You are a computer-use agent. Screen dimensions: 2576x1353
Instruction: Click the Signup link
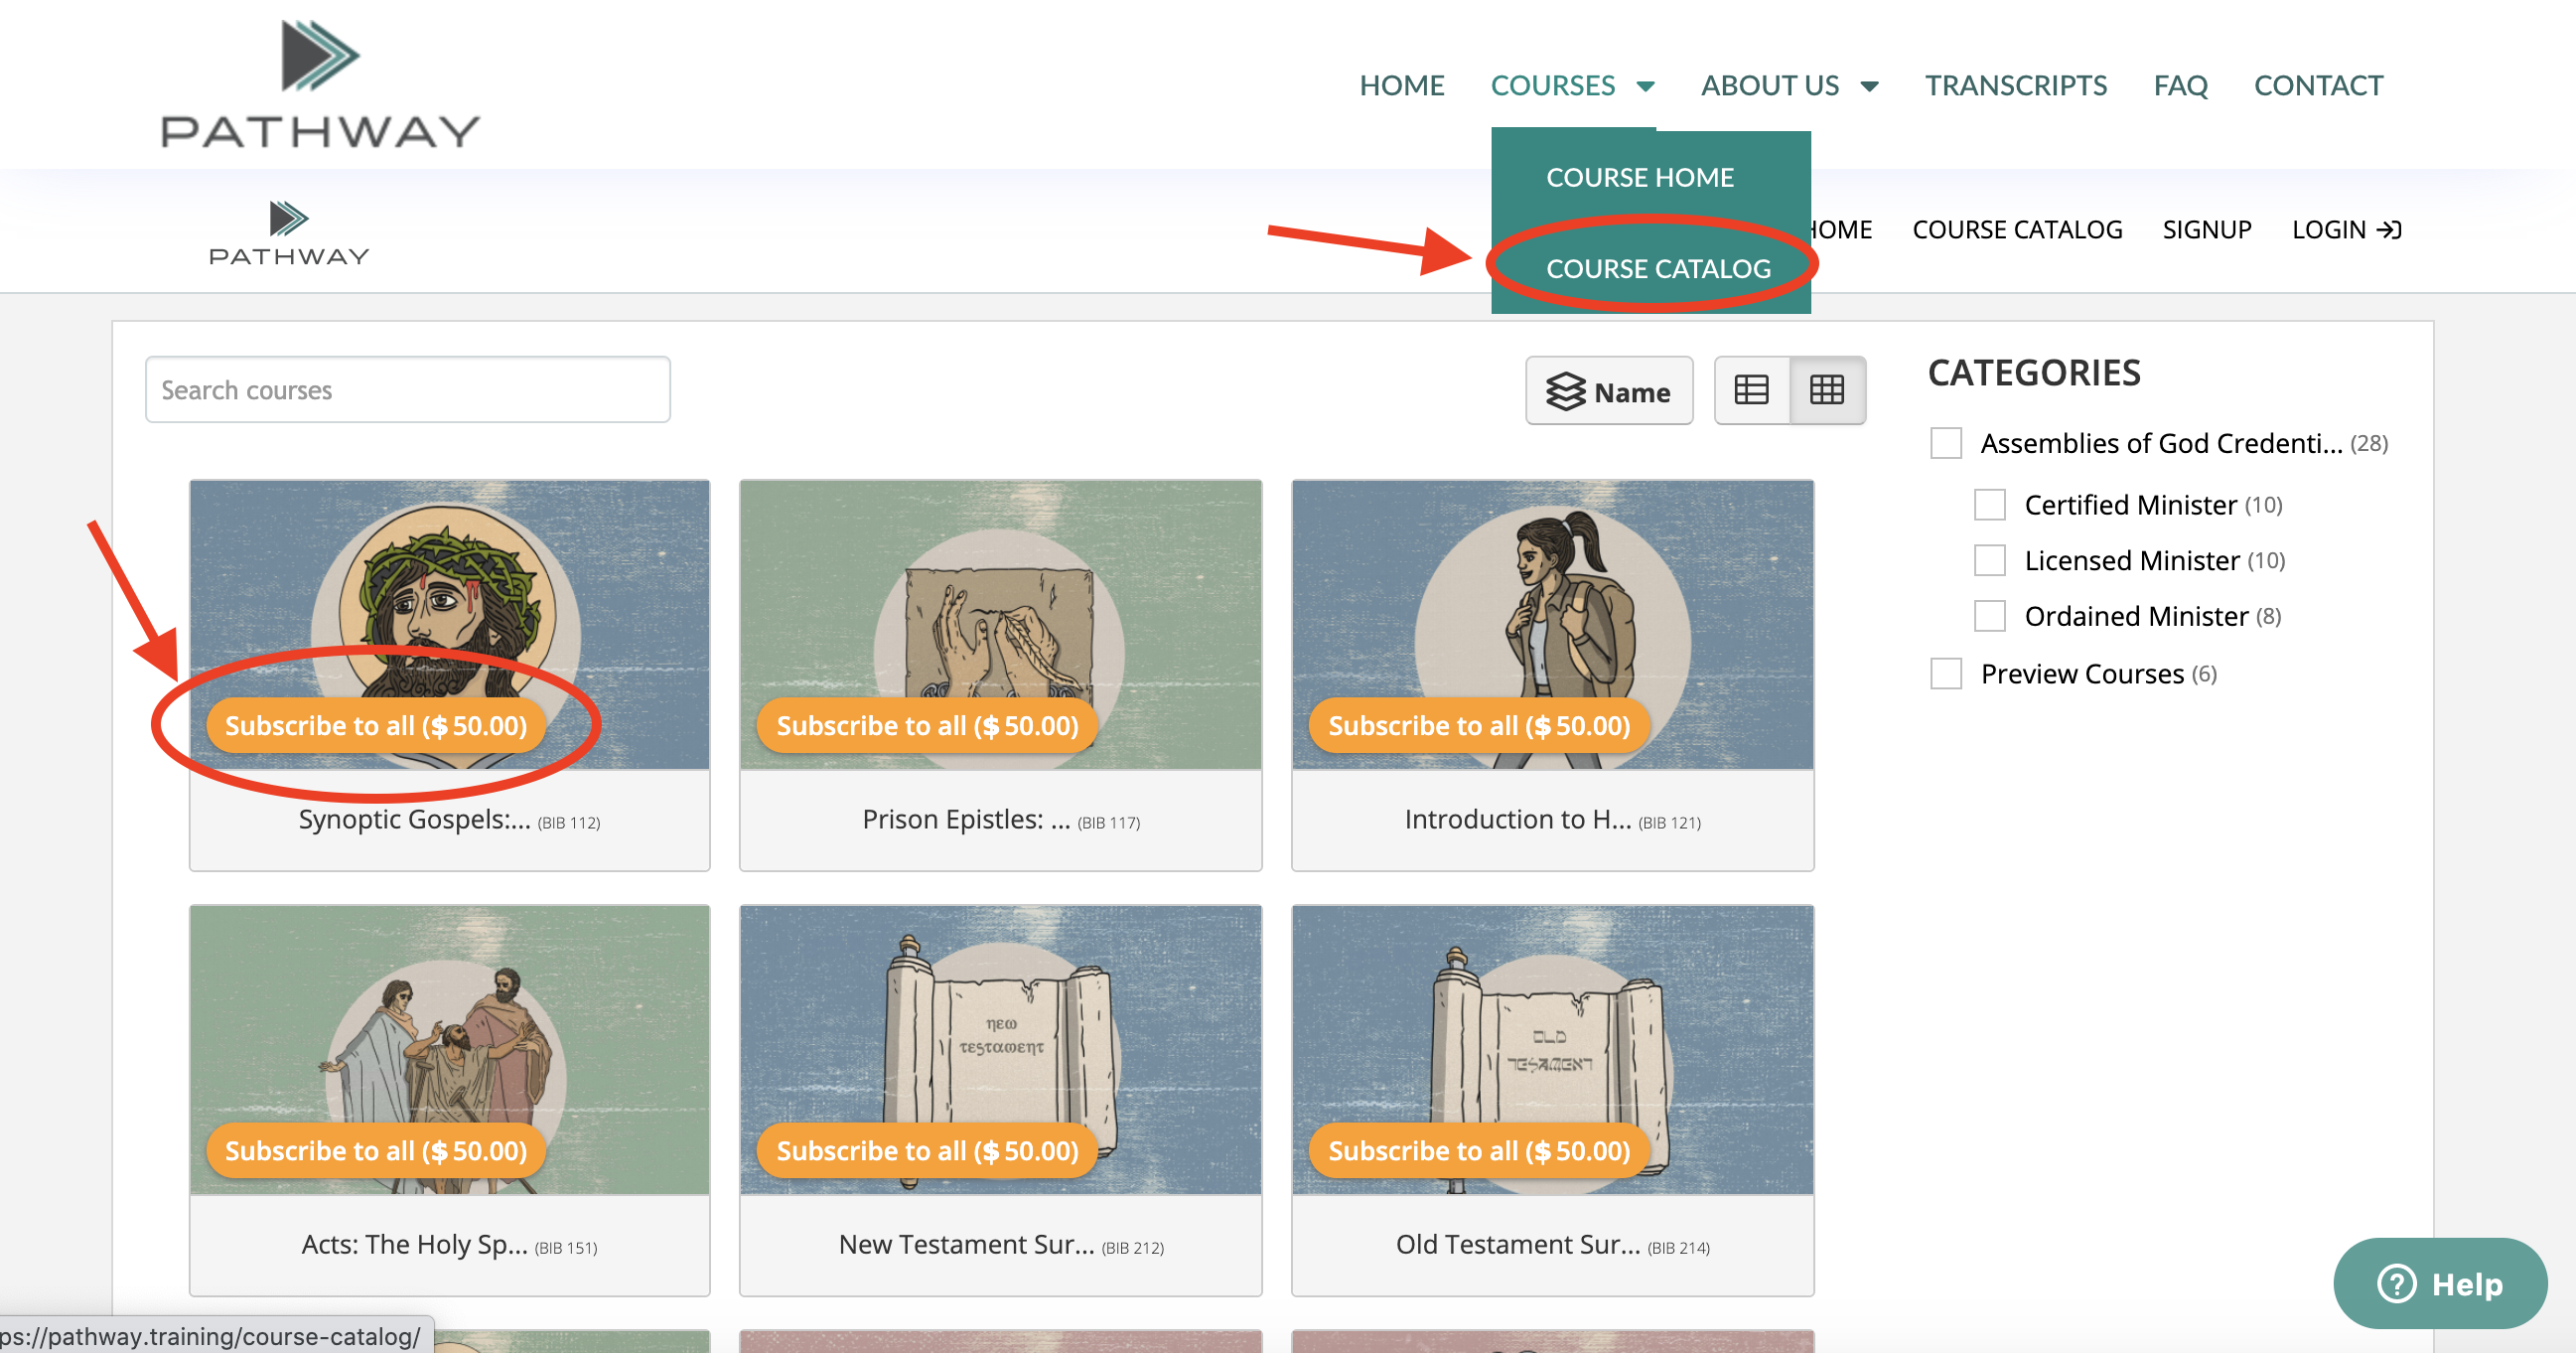click(2206, 230)
